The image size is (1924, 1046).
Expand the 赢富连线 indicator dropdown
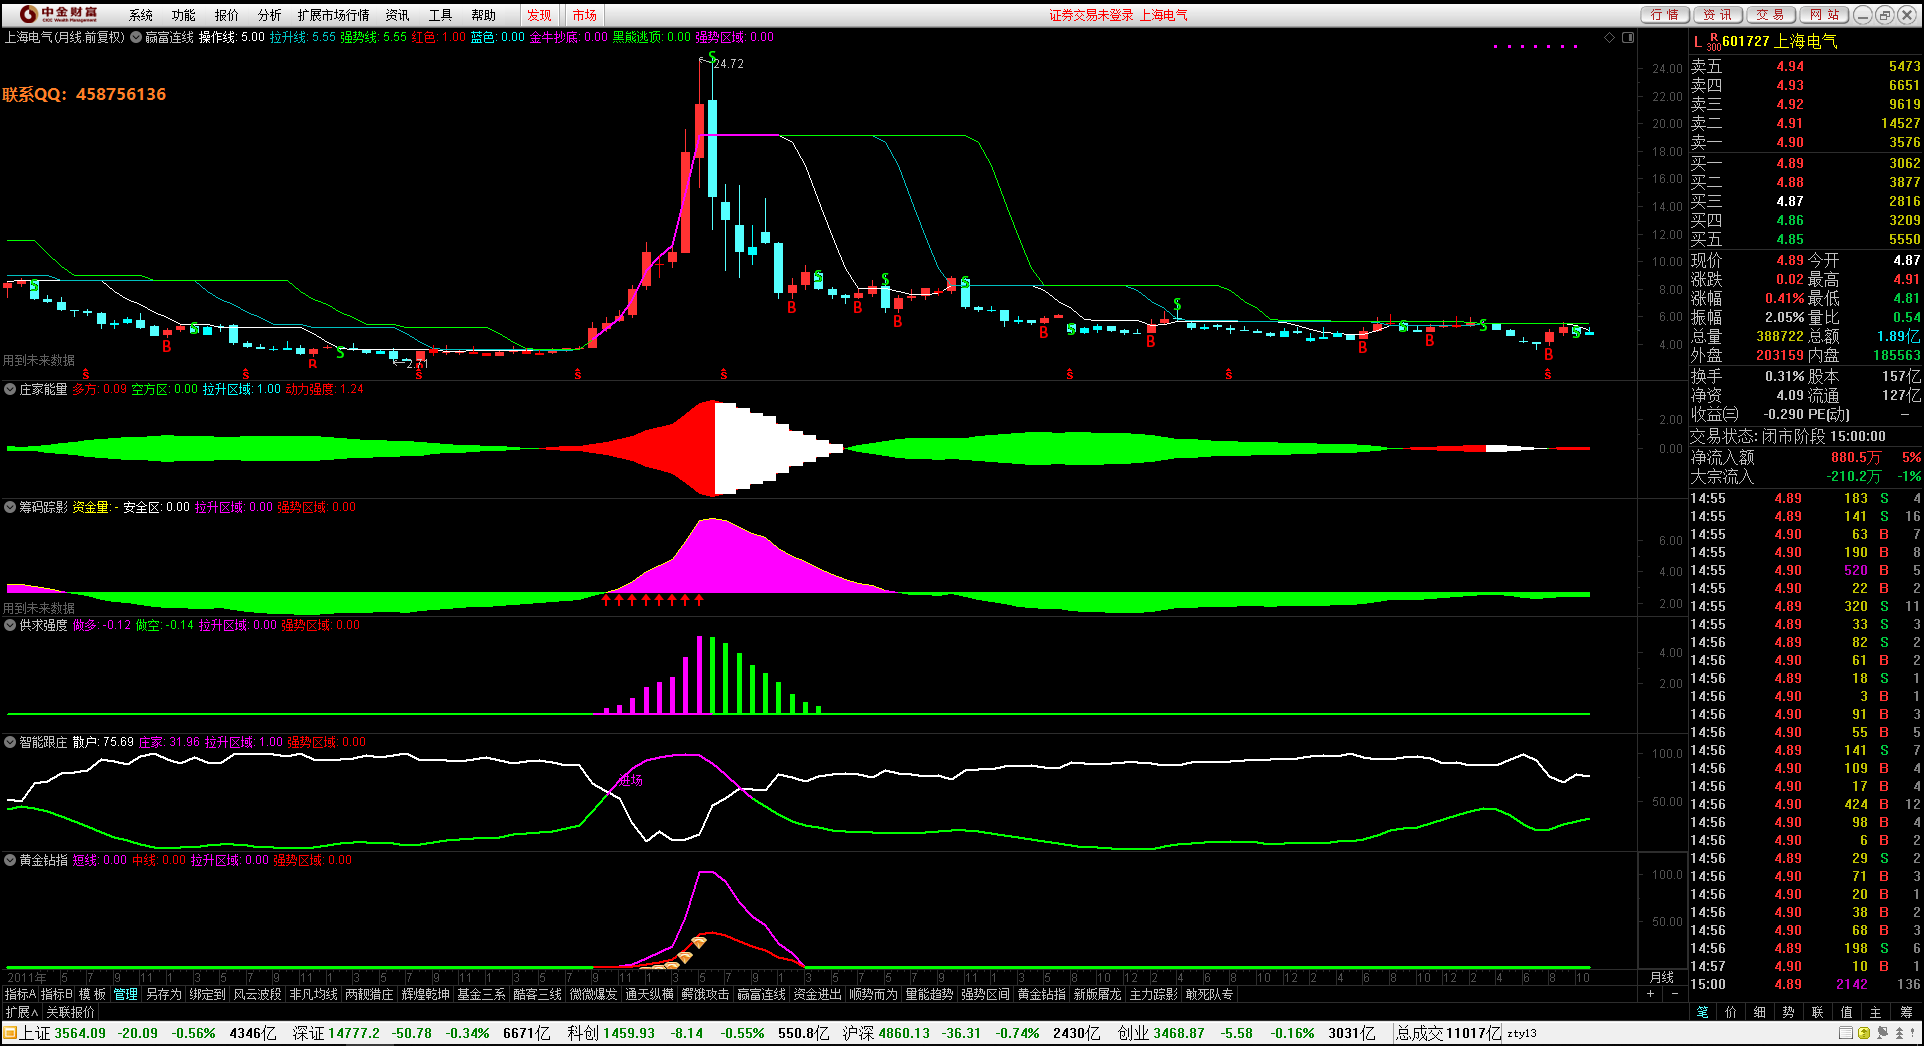pos(136,38)
